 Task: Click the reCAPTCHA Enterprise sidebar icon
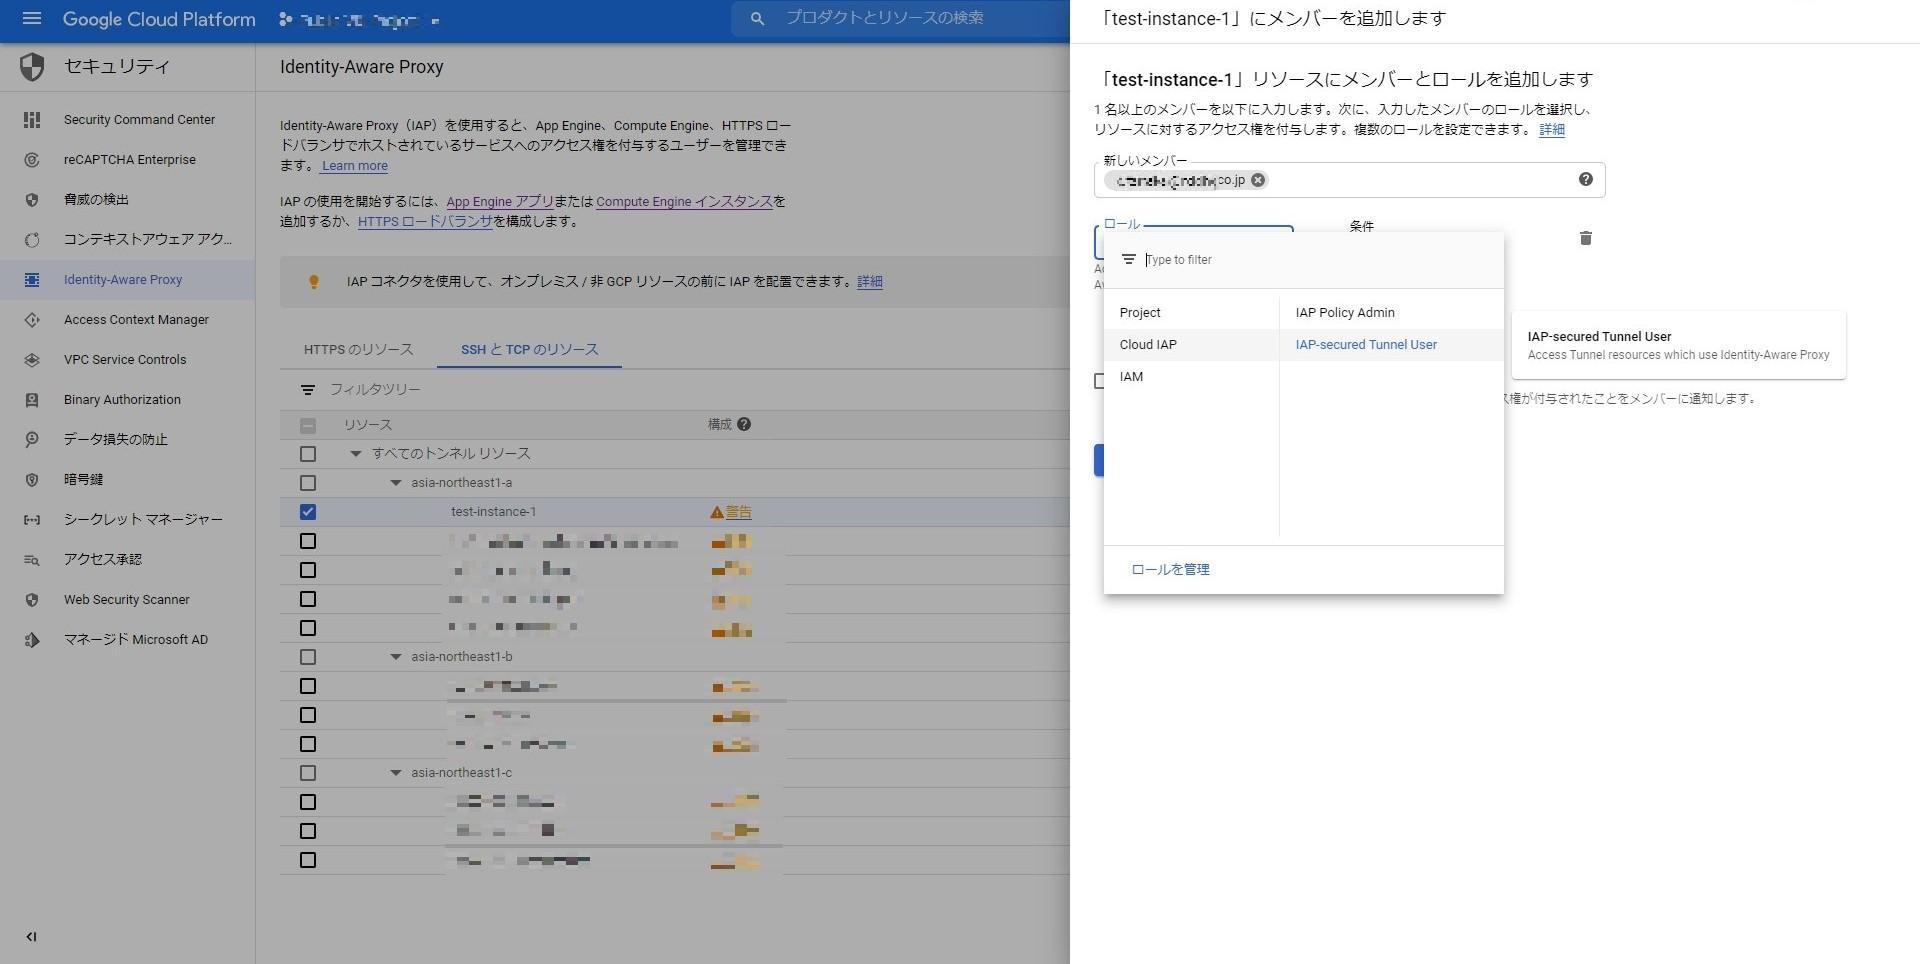coord(32,160)
